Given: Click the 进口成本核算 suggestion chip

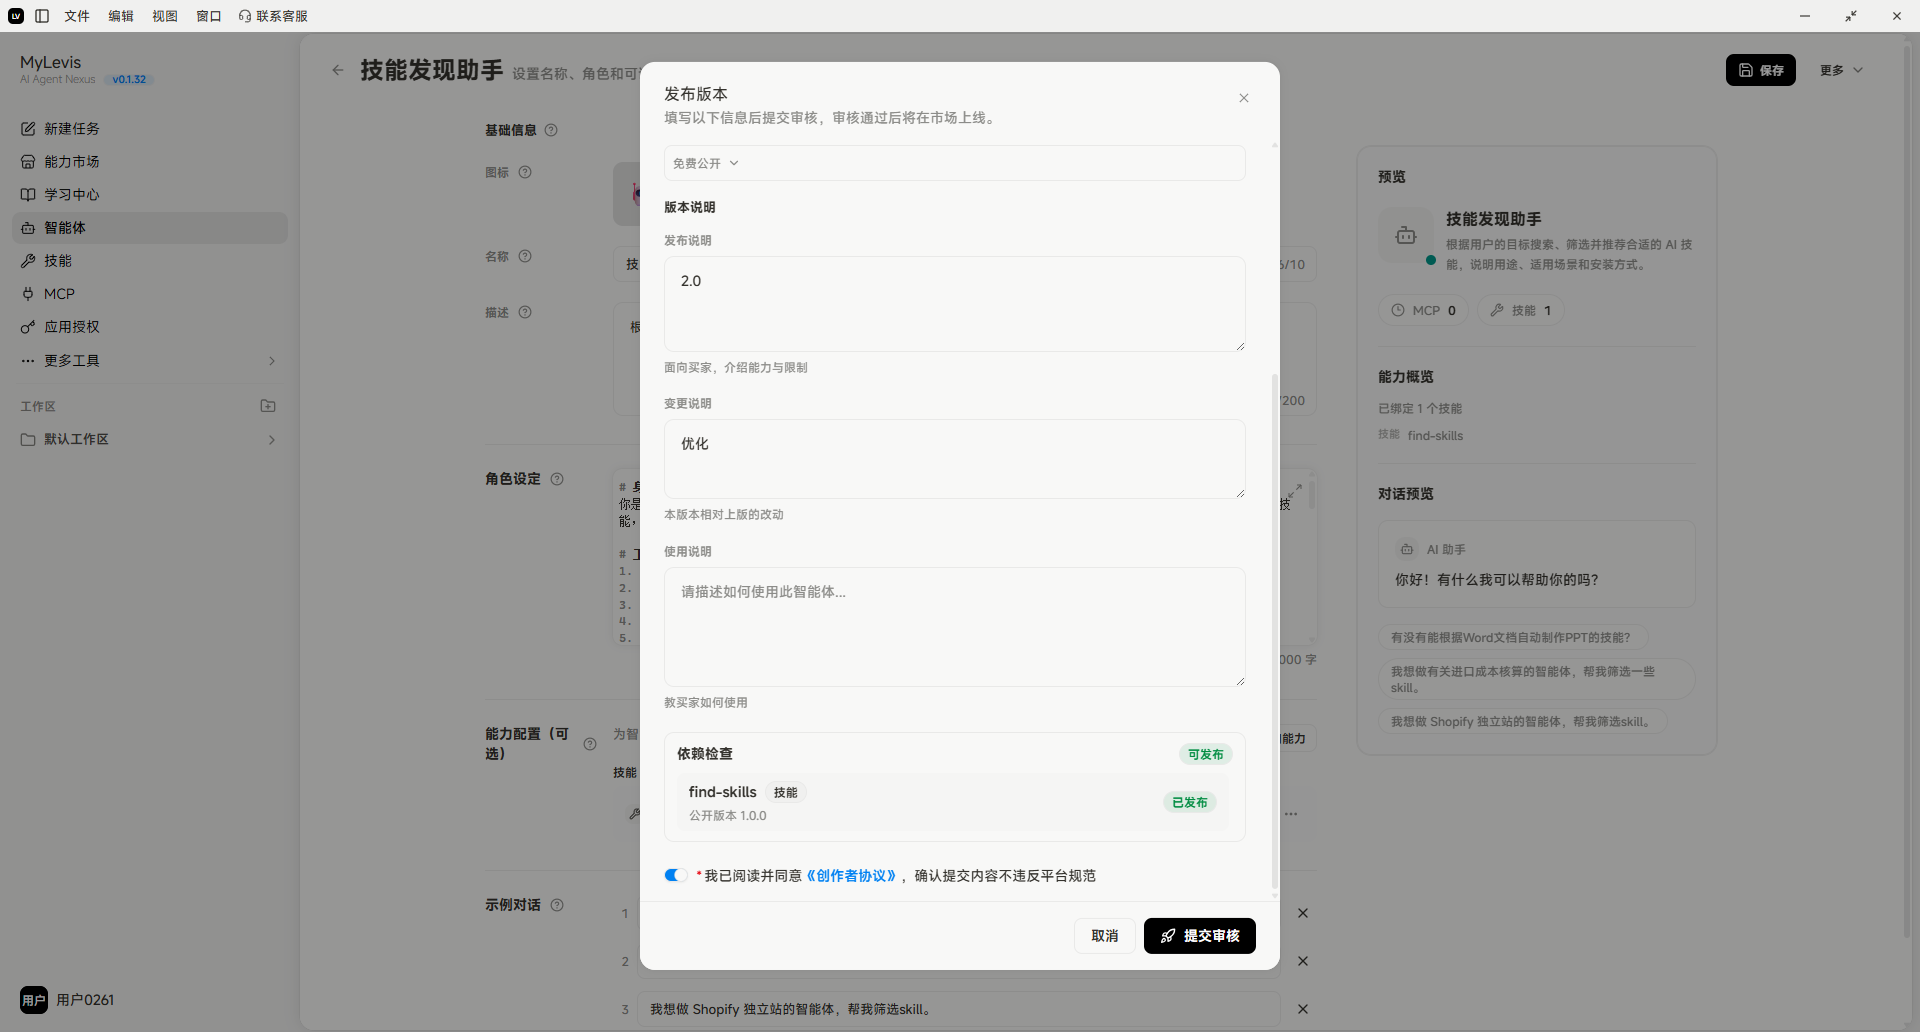Looking at the screenshot, I should (x=1536, y=679).
